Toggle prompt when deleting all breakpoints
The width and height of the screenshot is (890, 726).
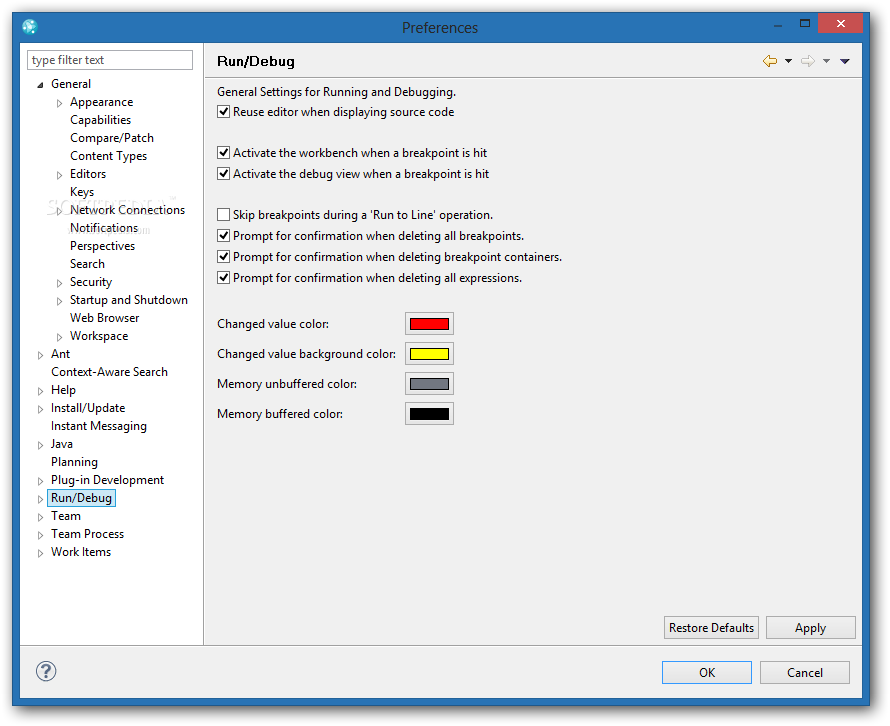click(224, 236)
